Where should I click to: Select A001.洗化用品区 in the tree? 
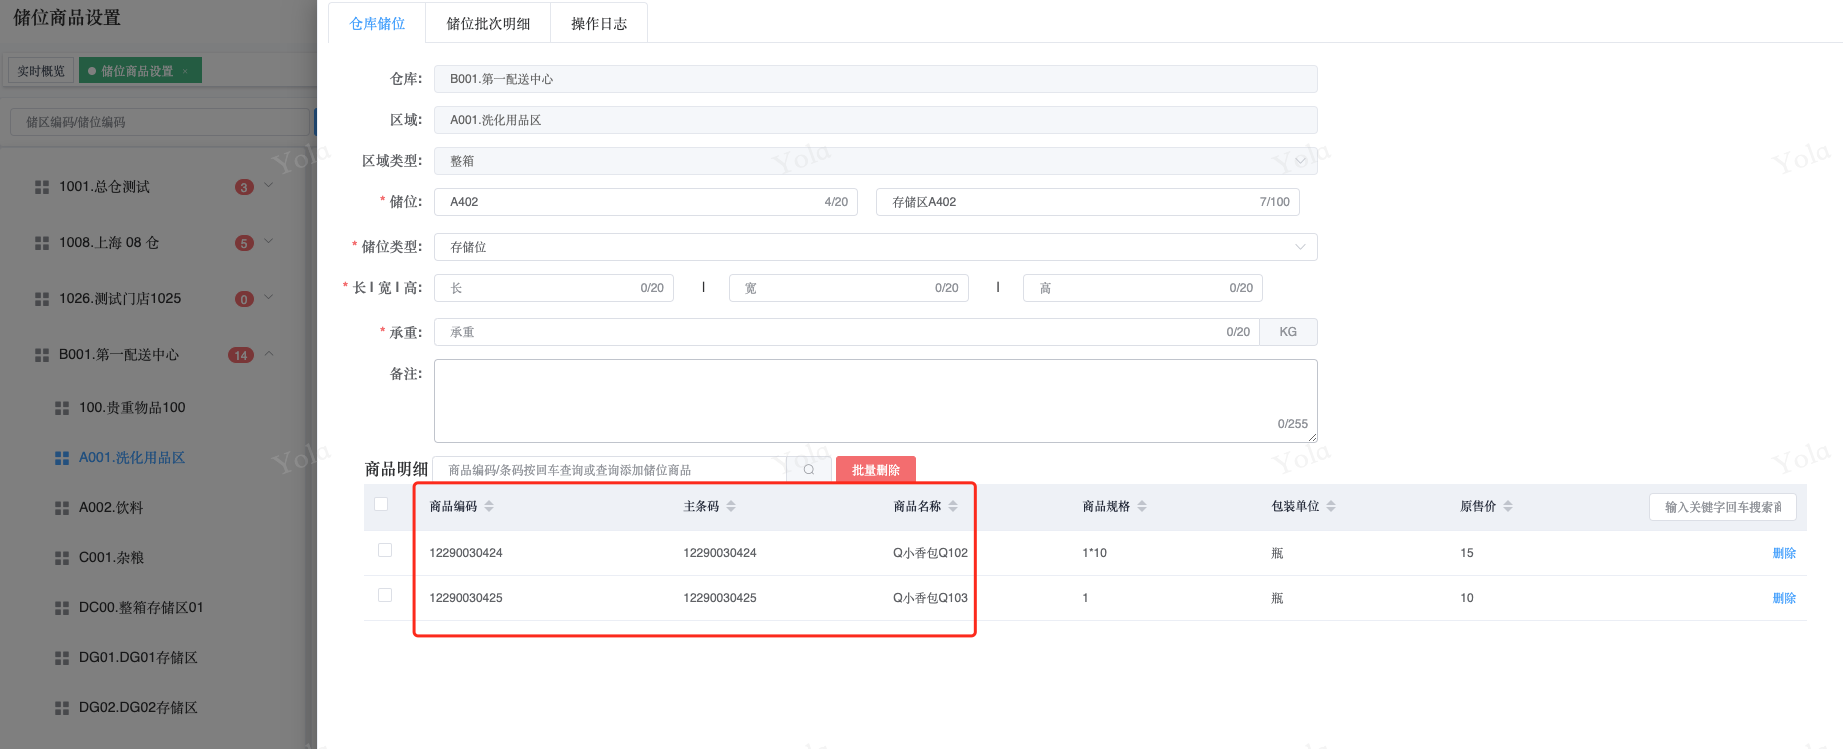tap(132, 458)
